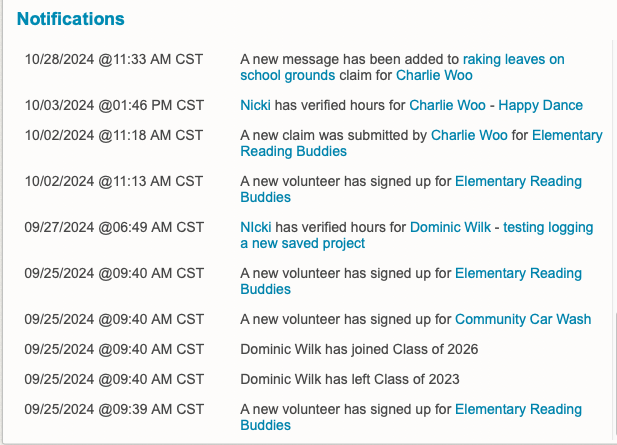Screen dimensions: 617x445
Task: Open the Community Car Wash link
Action: click(522, 319)
